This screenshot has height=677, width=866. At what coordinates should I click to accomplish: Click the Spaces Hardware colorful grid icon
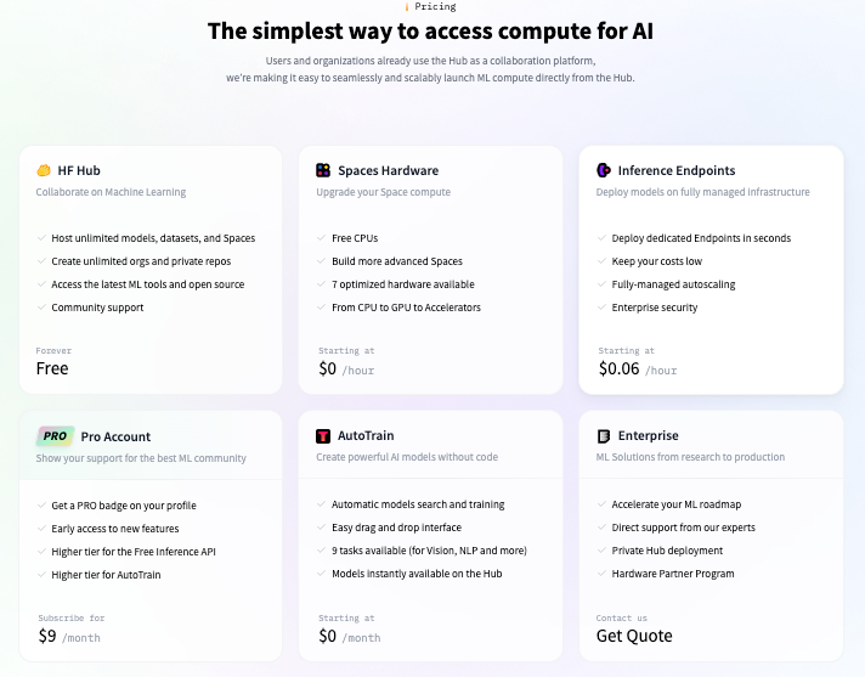[323, 171]
